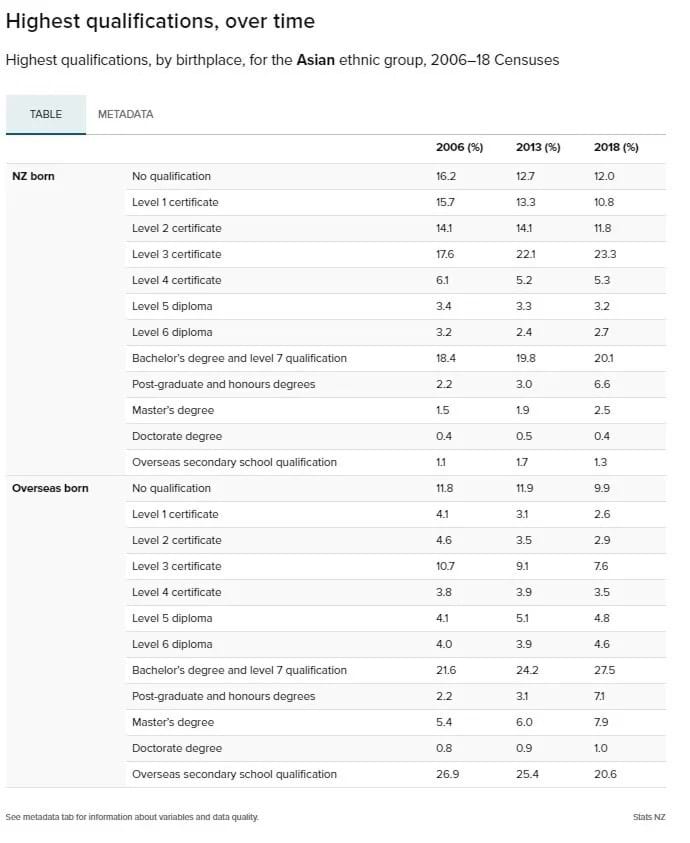The width and height of the screenshot is (690, 843).
Task: Select the Overseas born row group label
Action: pos(50,488)
